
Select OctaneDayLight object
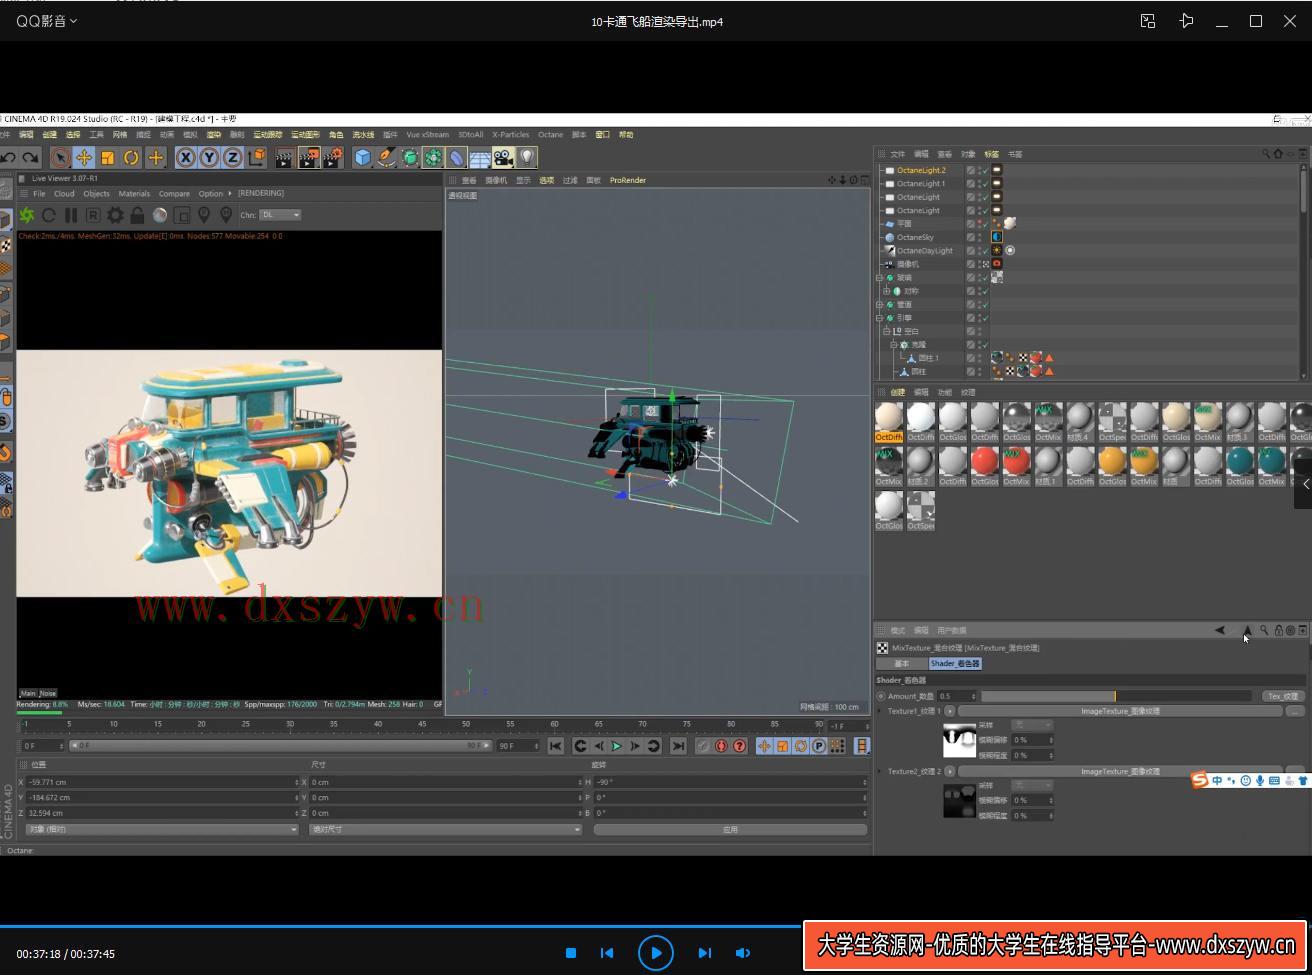pyautogui.click(x=925, y=251)
